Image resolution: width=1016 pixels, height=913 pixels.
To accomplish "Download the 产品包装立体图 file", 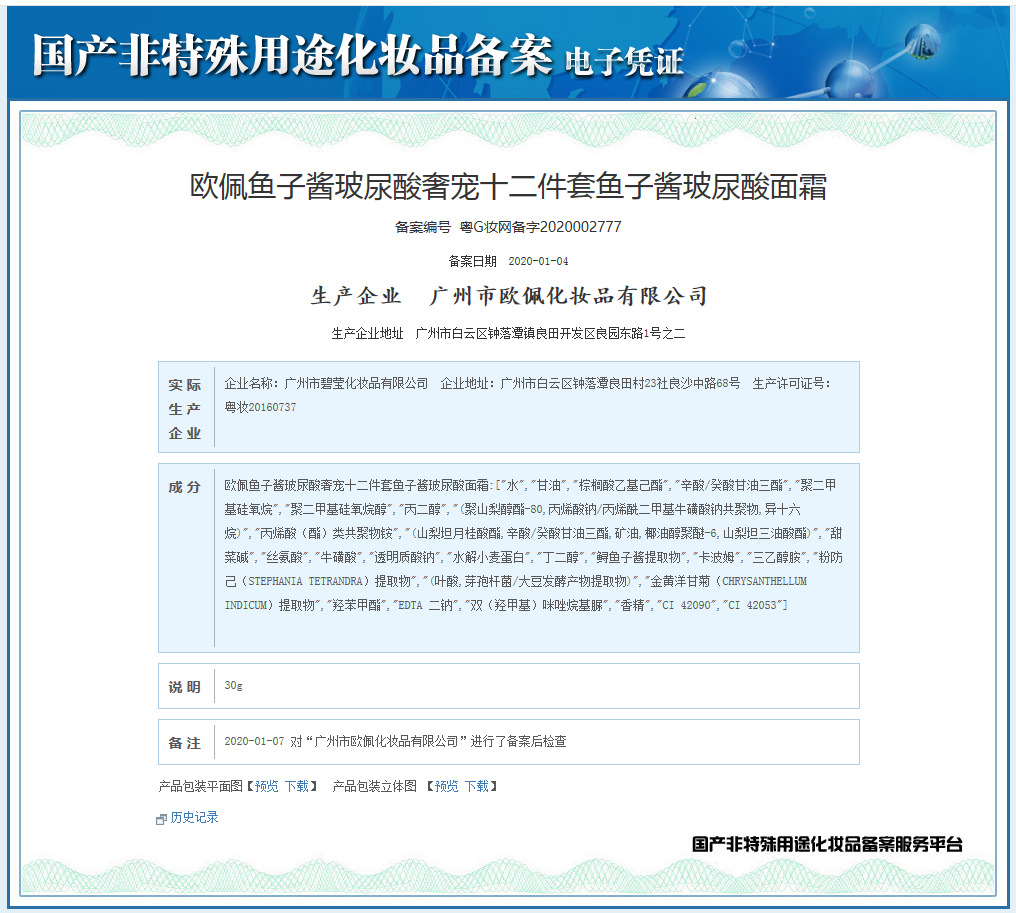I will tap(476, 786).
